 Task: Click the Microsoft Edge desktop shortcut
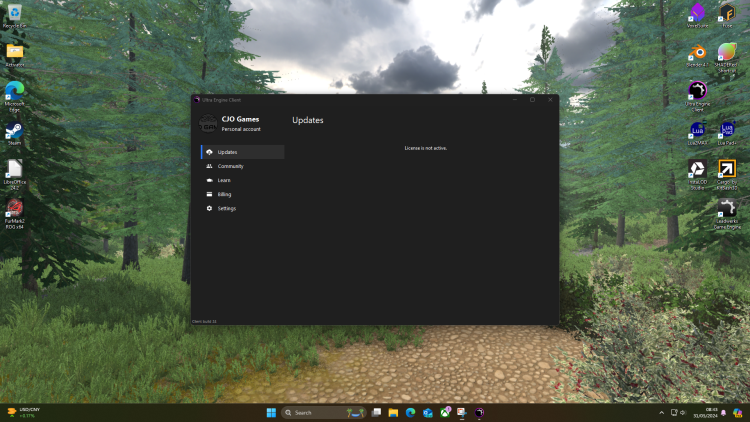pos(15,92)
